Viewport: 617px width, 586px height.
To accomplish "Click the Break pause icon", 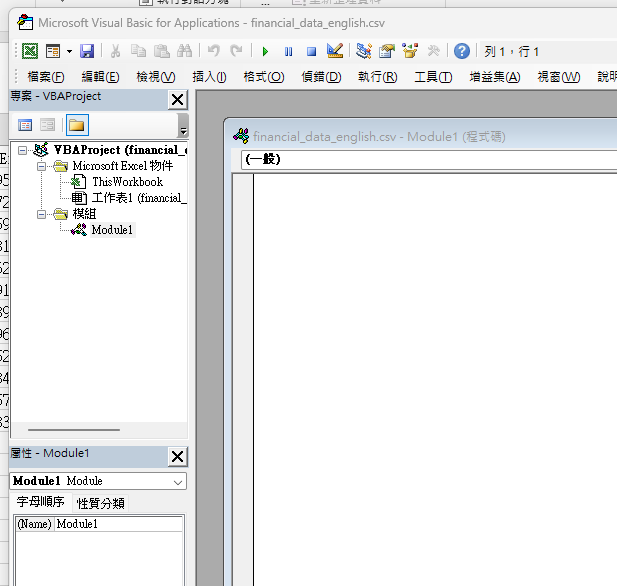I will [288, 52].
